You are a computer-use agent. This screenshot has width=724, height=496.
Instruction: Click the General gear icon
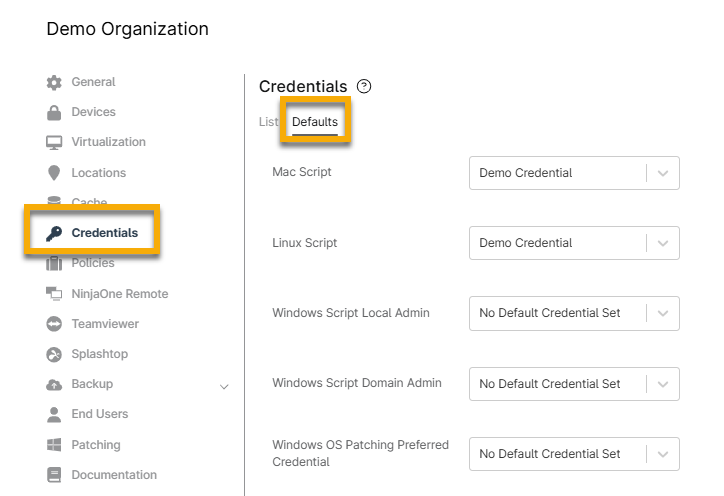54,82
